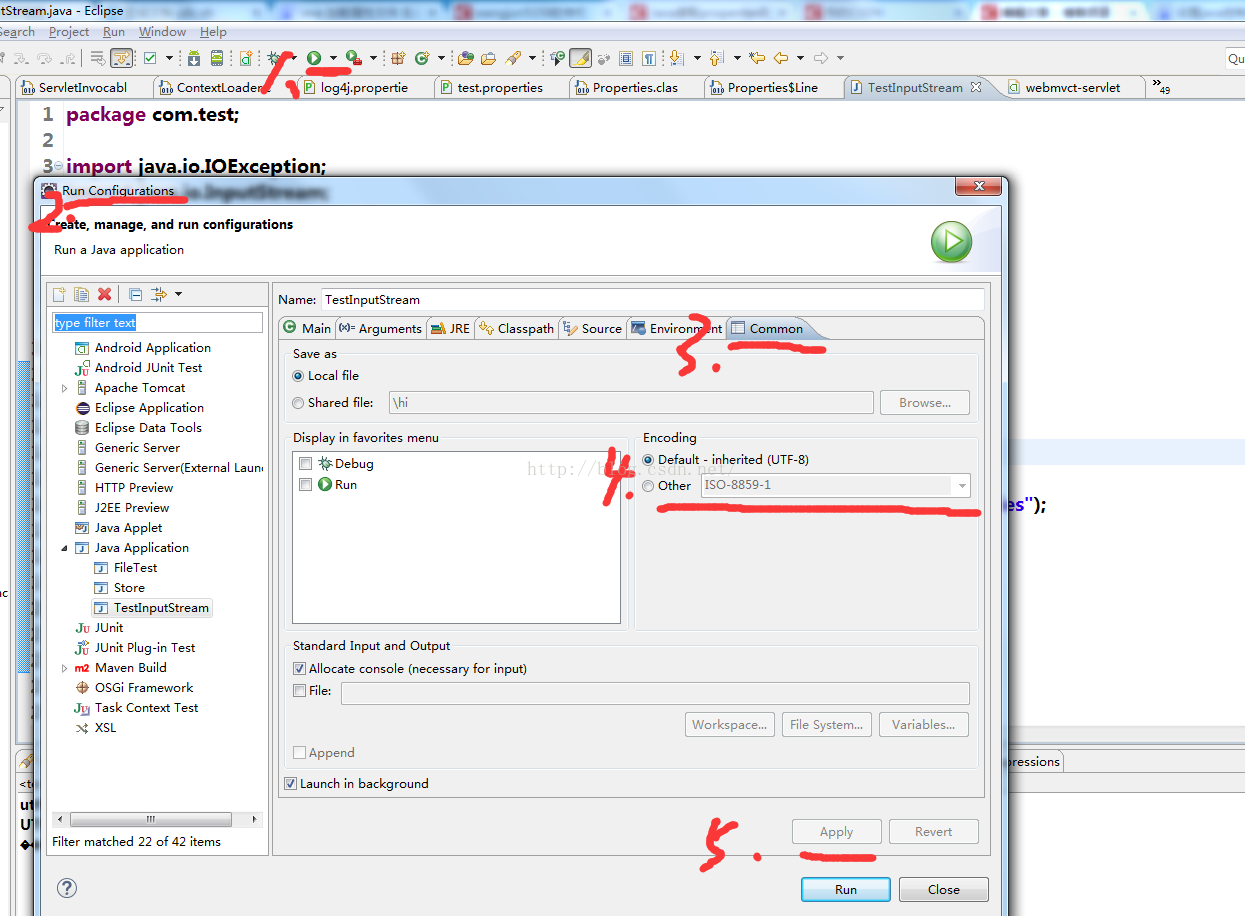Open the Run button dropdown arrow in the toolbar

tap(333, 58)
